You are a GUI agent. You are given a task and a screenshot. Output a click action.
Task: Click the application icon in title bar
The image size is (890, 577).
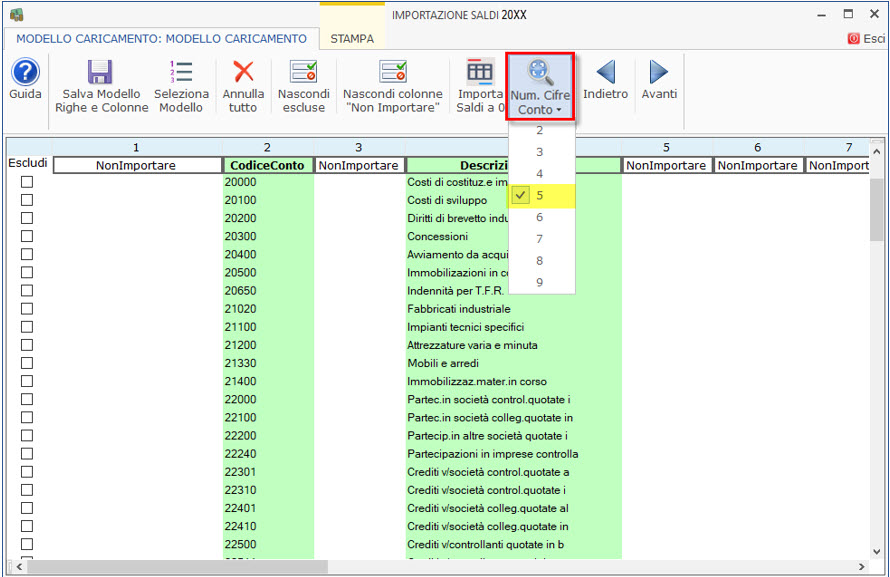[x=16, y=15]
